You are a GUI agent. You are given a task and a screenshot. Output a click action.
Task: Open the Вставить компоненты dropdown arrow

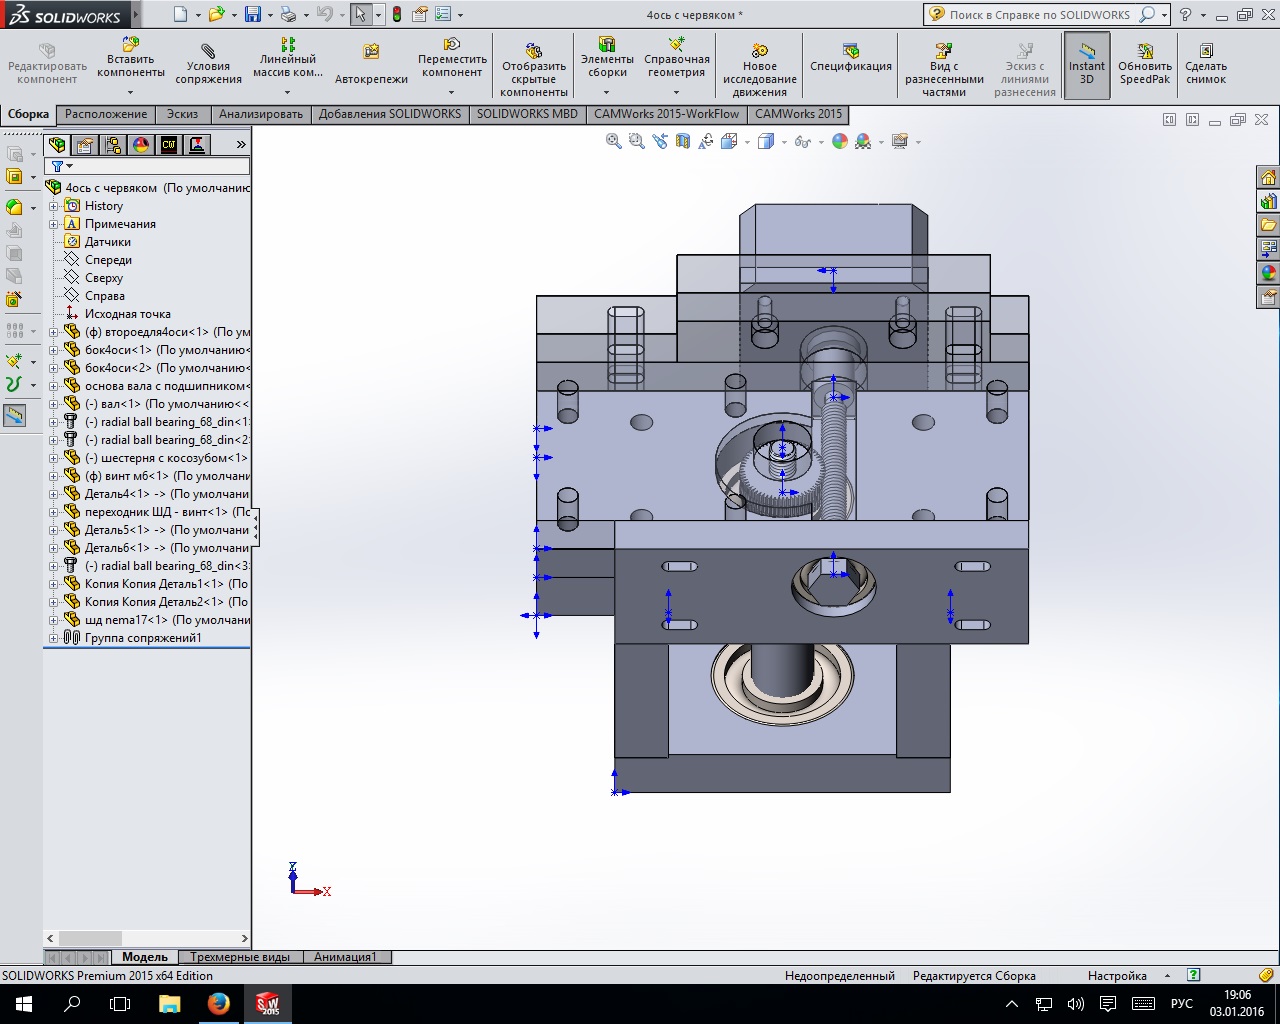pyautogui.click(x=131, y=92)
